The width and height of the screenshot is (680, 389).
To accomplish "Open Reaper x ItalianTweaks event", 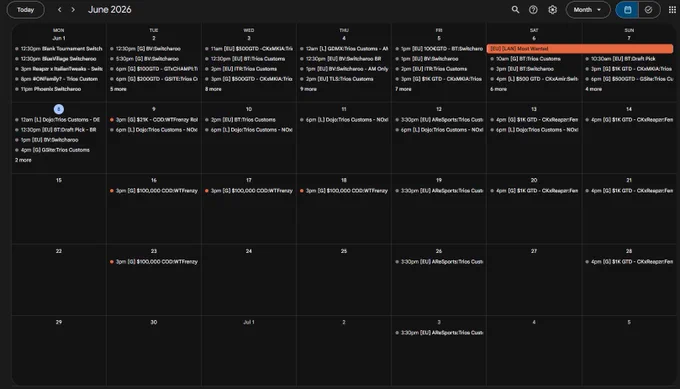I will [x=59, y=69].
